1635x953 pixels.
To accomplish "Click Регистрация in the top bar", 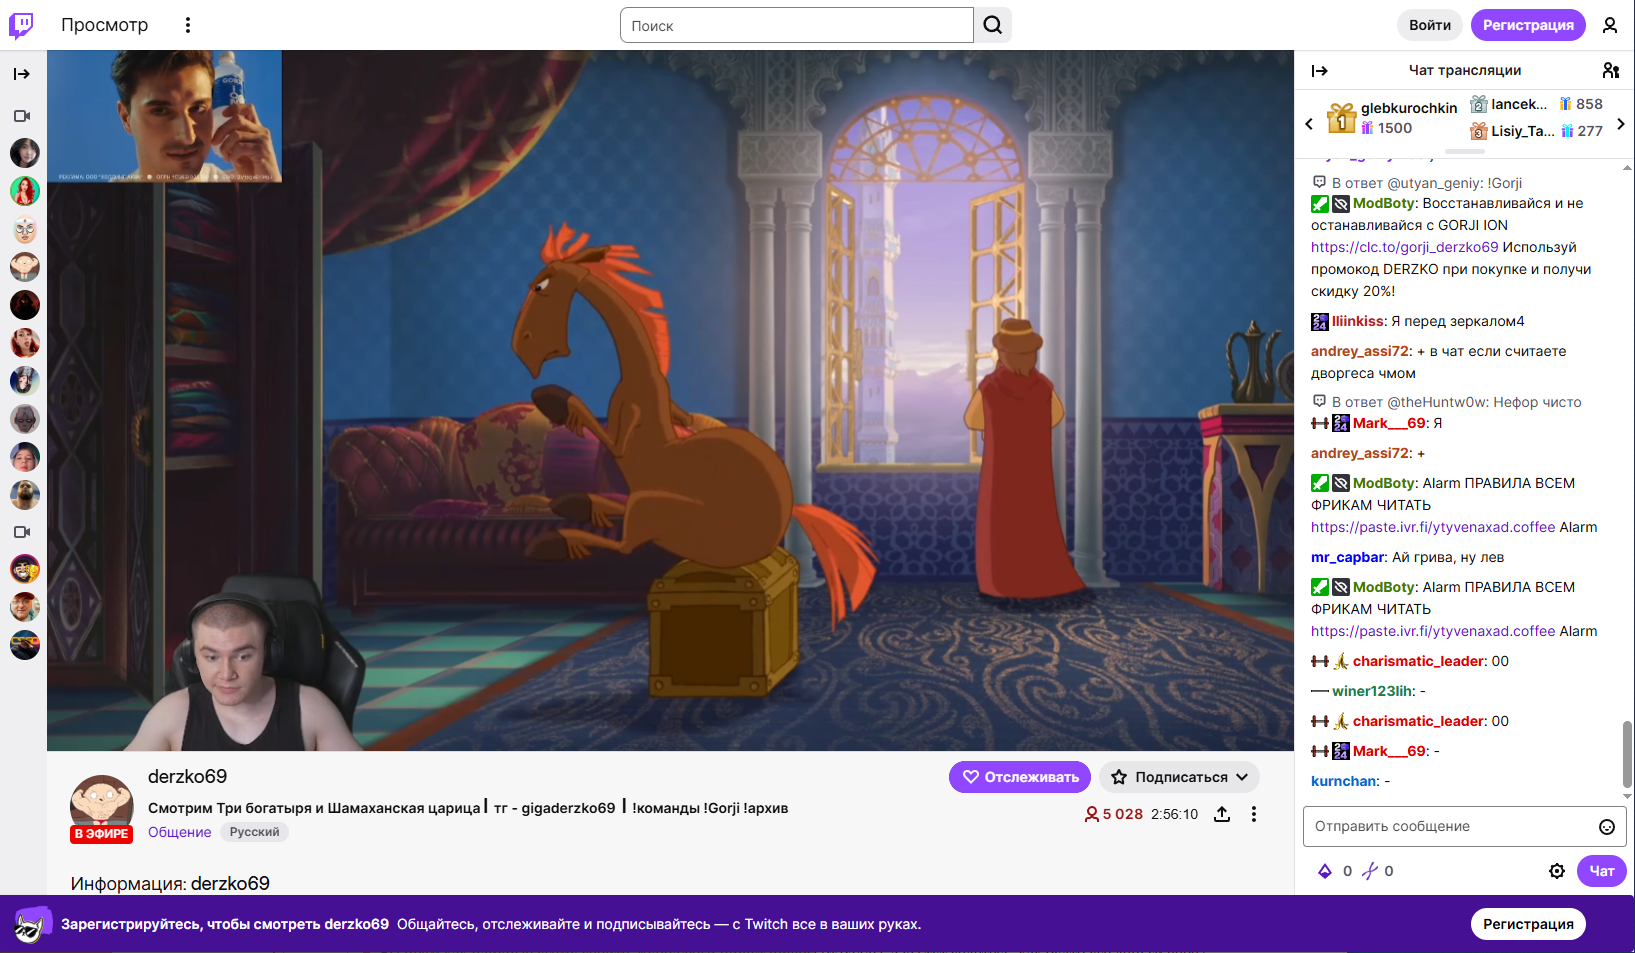I will pos(1528,25).
